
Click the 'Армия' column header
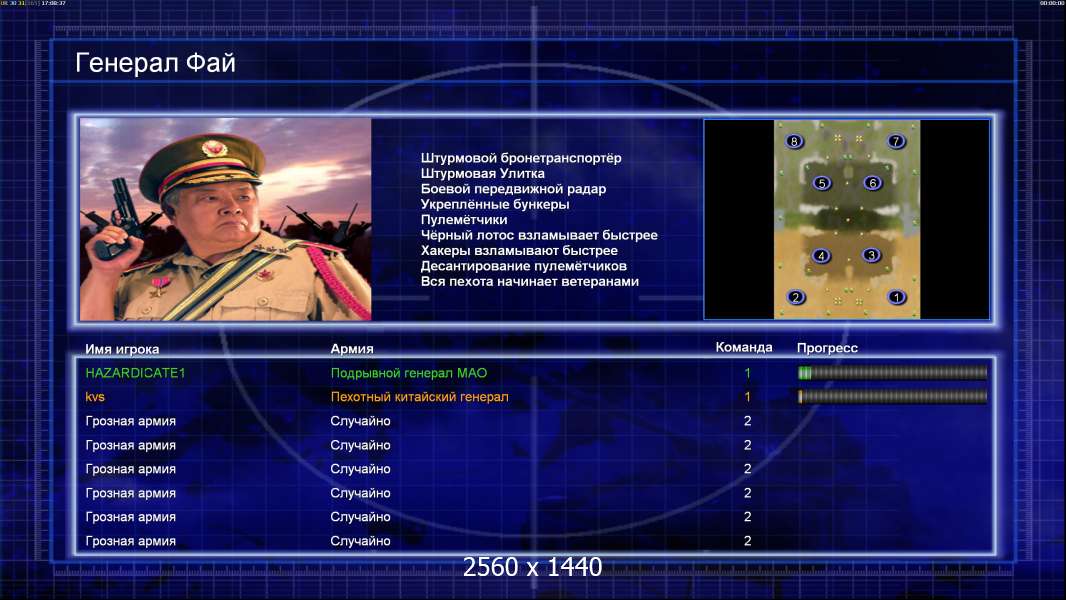[x=351, y=349]
